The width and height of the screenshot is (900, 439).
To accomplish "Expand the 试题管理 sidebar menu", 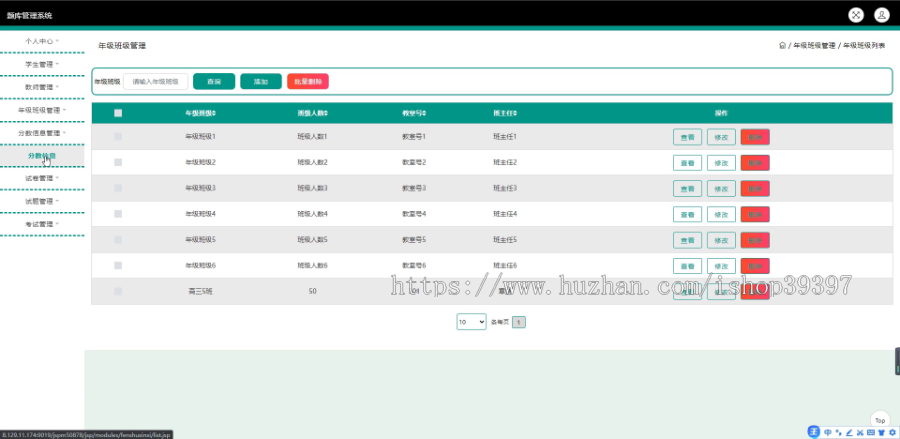I will pyautogui.click(x=42, y=201).
